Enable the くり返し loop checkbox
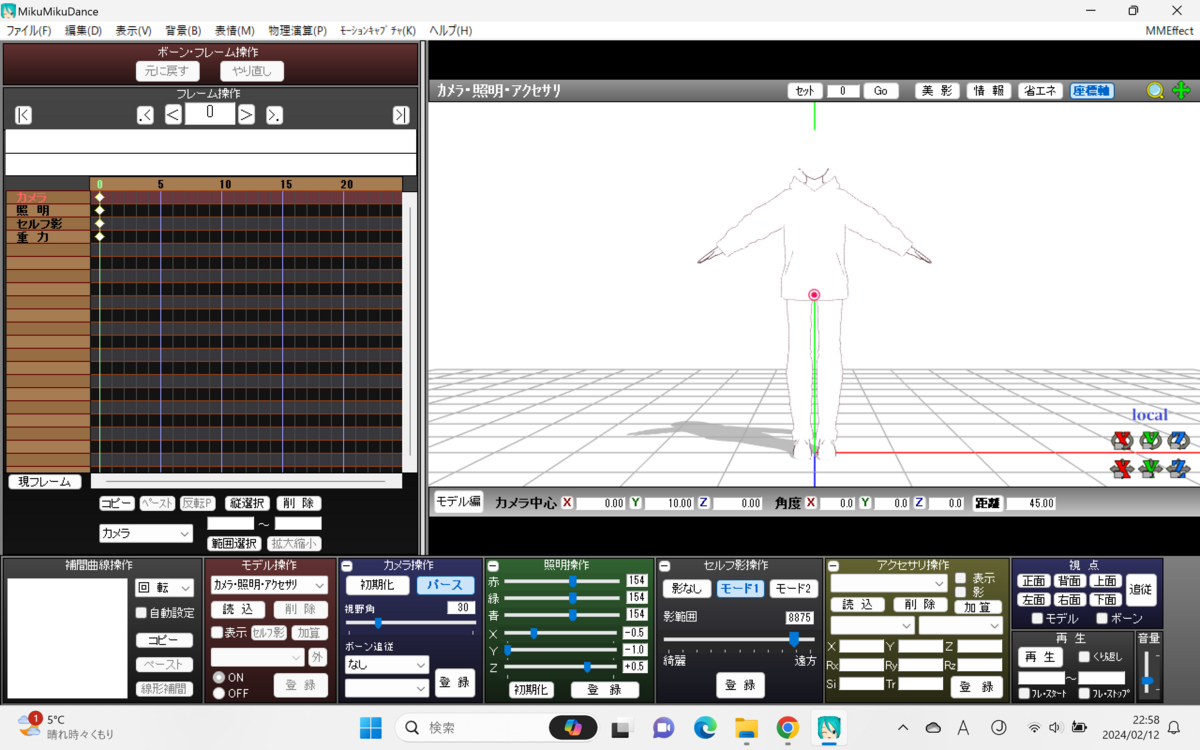The width and height of the screenshot is (1200, 750). pos(1085,657)
